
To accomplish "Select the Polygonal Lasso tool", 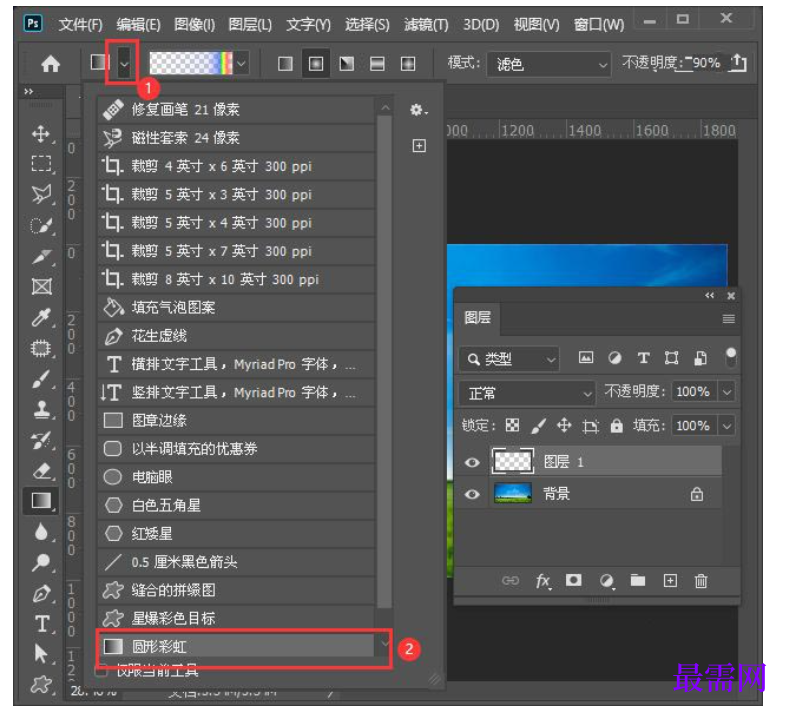I will [x=41, y=194].
